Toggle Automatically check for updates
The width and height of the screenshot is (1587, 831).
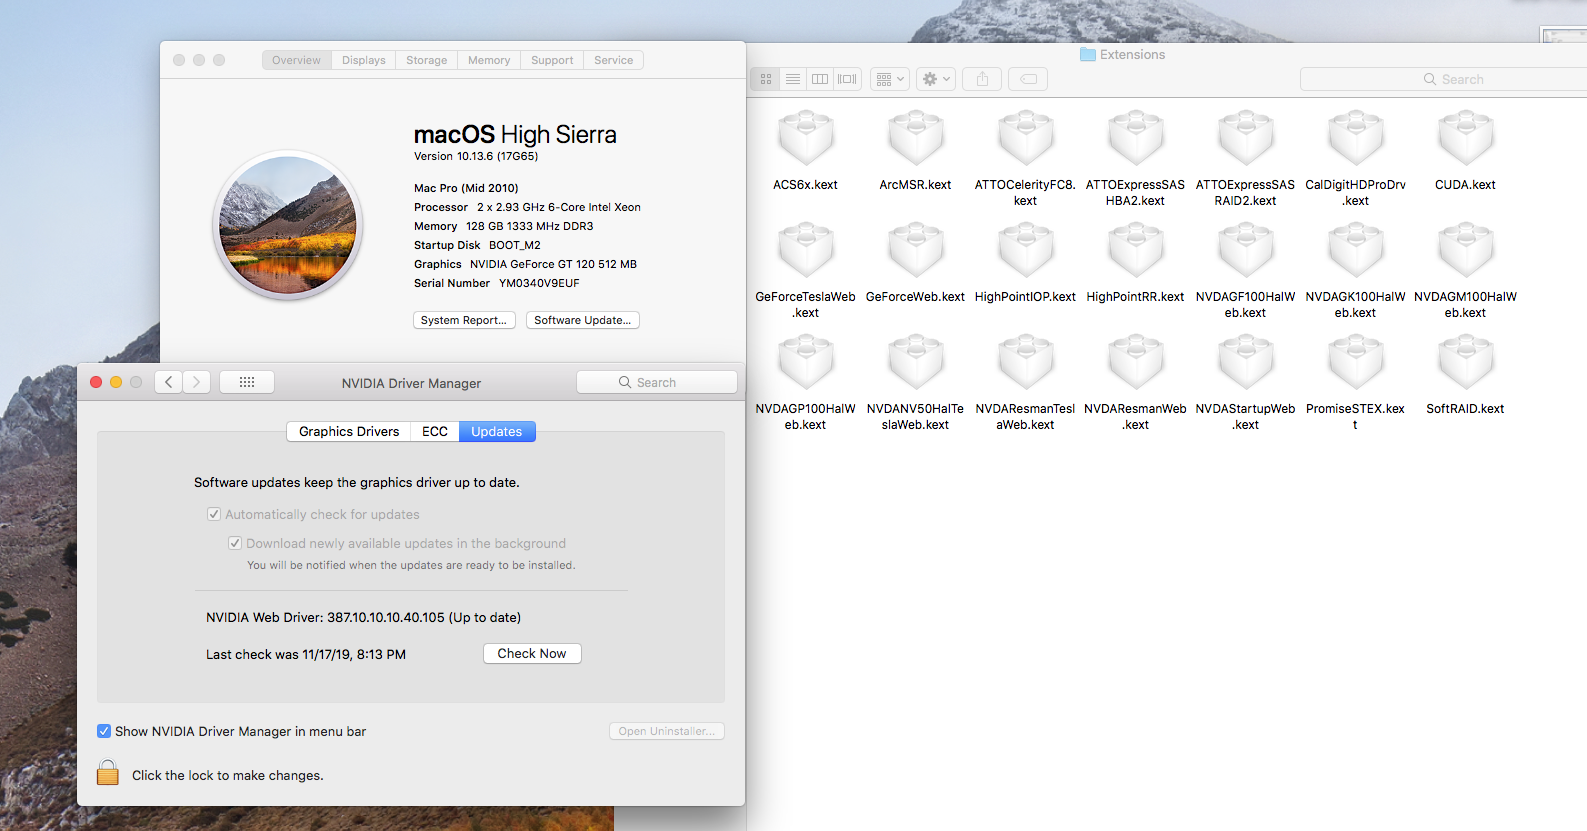[x=214, y=514]
